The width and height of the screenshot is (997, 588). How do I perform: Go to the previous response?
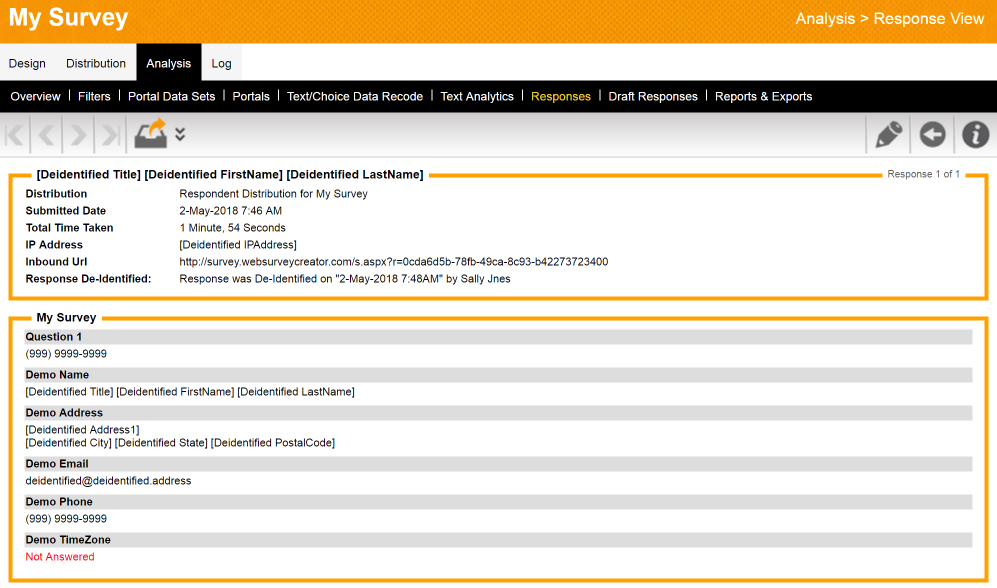[x=48, y=135]
